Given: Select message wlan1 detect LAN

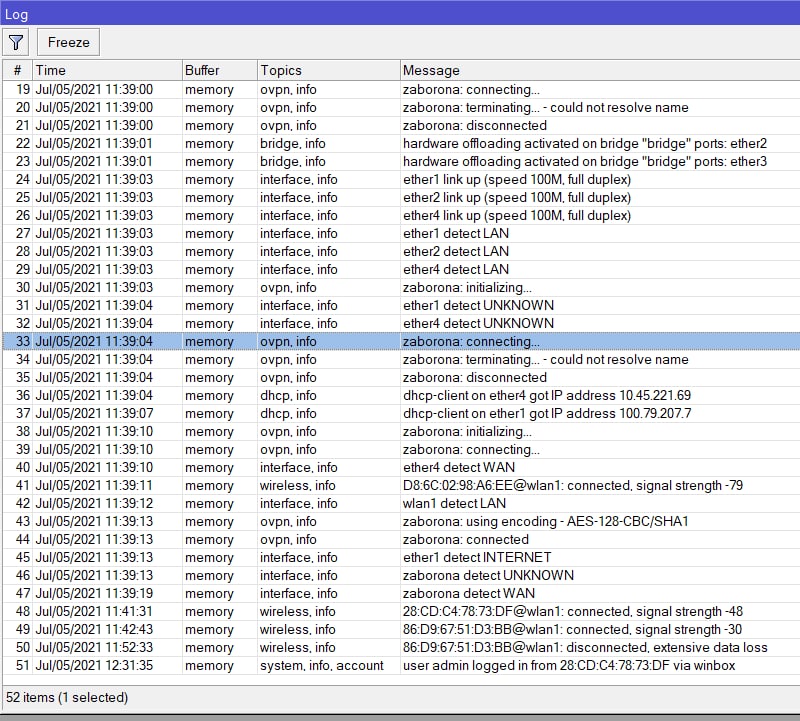Looking at the screenshot, I should [x=454, y=504].
